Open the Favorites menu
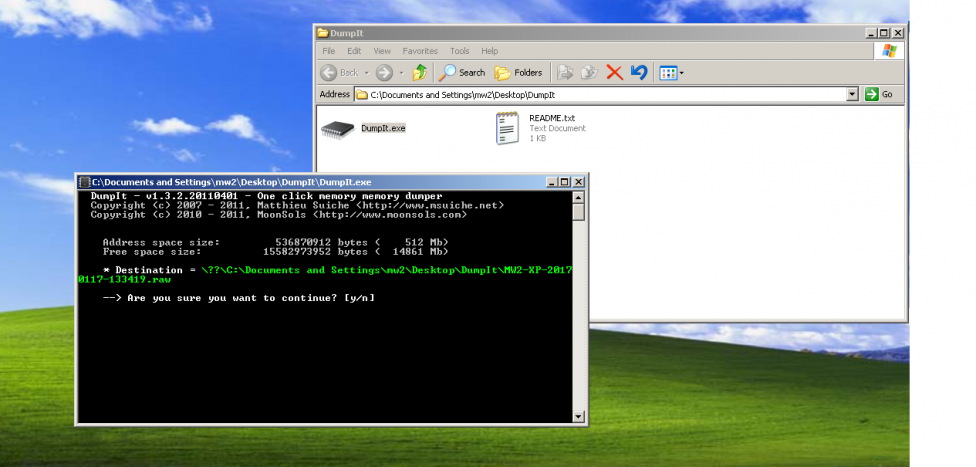 [420, 51]
